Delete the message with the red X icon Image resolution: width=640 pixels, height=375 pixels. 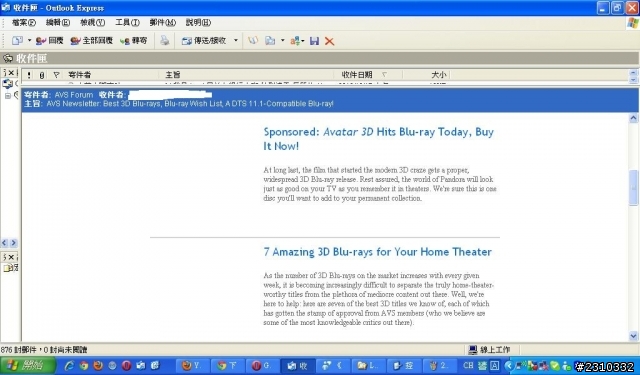point(329,41)
